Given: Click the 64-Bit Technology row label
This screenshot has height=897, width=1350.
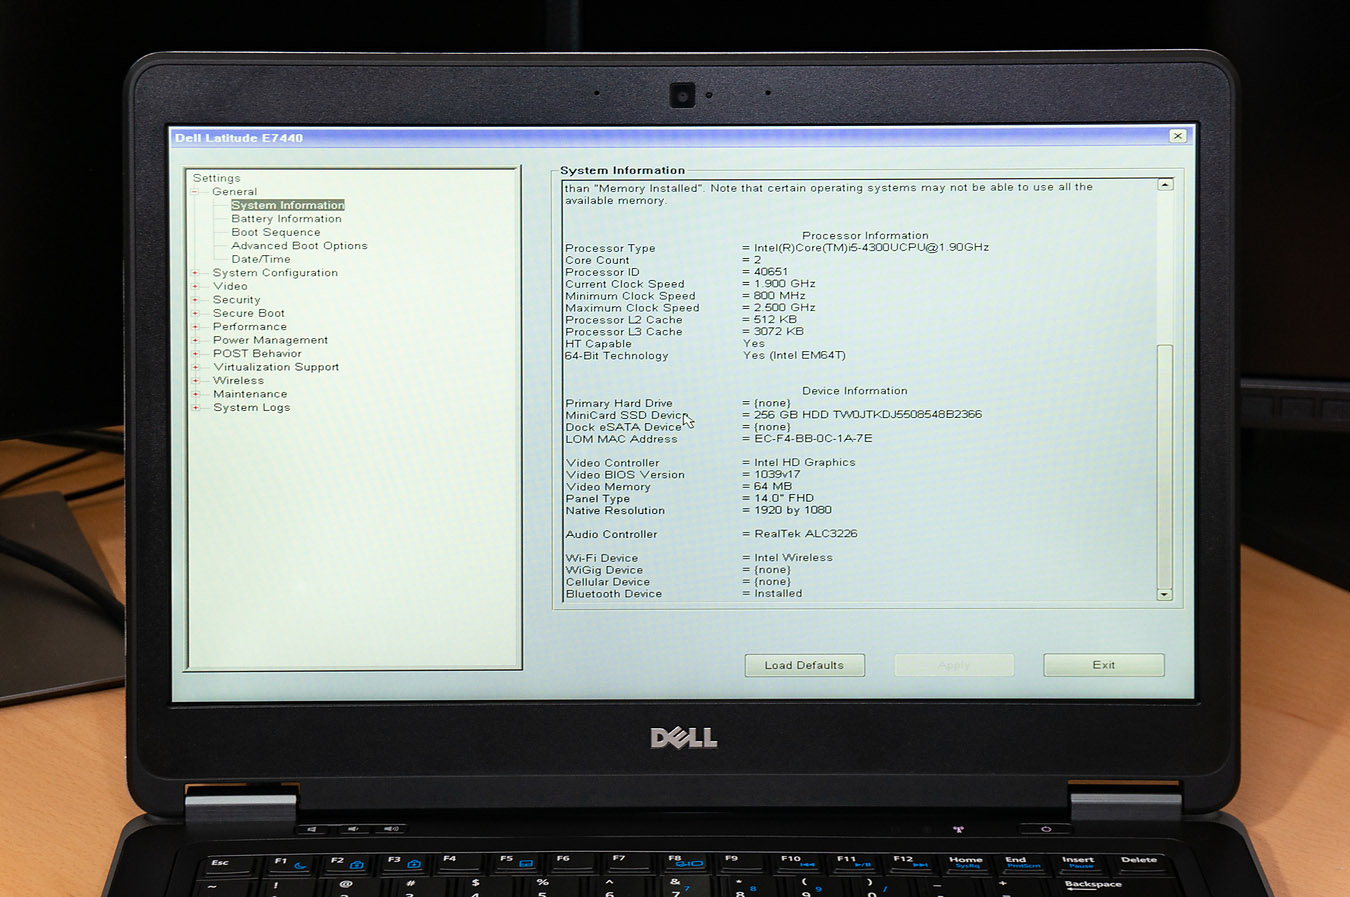Looking at the screenshot, I should [616, 356].
